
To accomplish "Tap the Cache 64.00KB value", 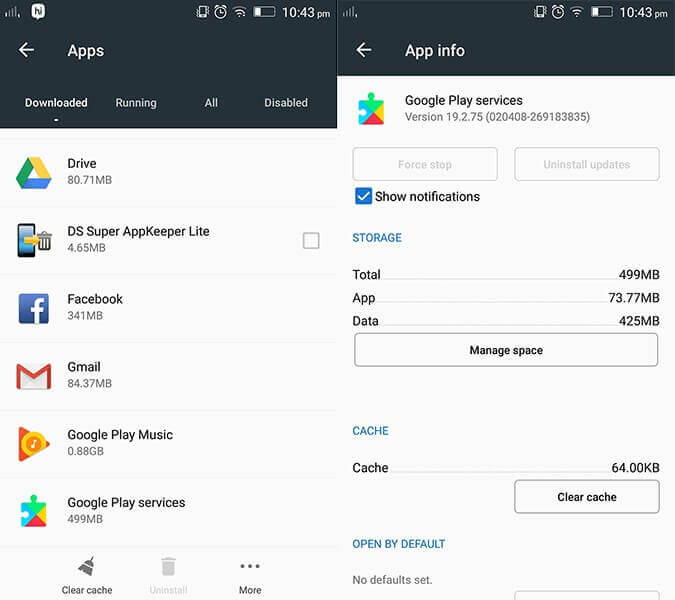I will (635, 468).
